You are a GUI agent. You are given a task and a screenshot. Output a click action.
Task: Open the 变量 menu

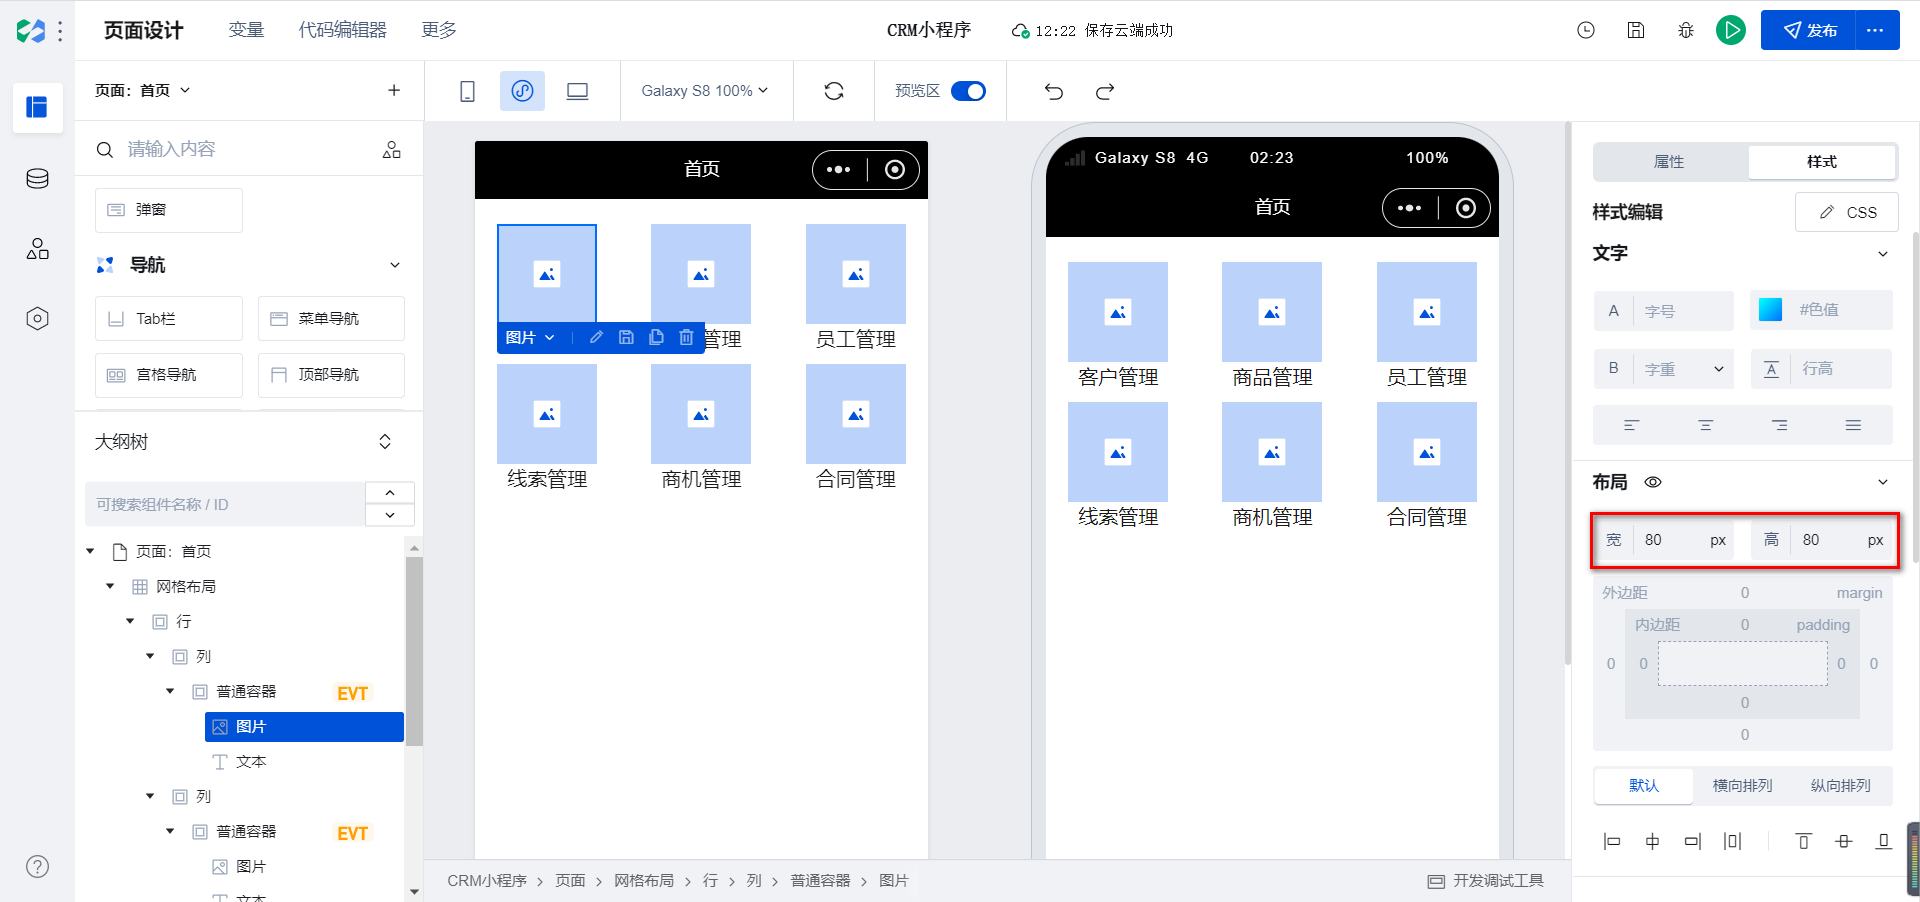tap(246, 30)
